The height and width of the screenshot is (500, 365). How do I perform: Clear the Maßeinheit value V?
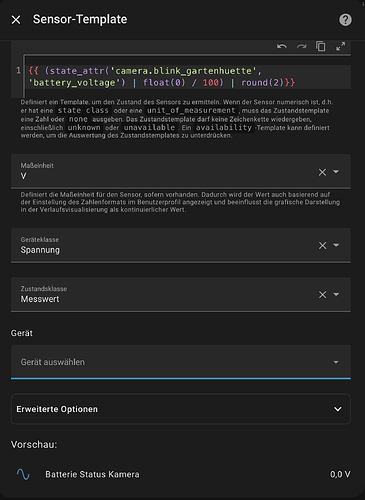[x=322, y=172]
